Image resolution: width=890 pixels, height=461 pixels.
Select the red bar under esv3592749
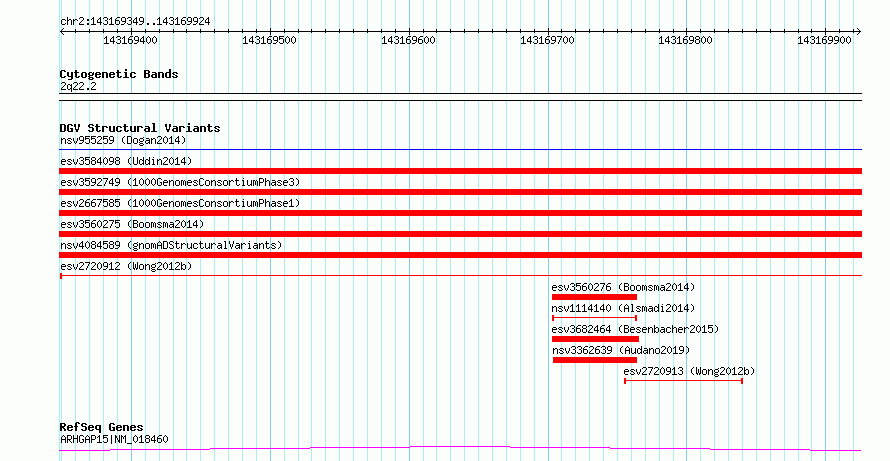[x=461, y=192]
